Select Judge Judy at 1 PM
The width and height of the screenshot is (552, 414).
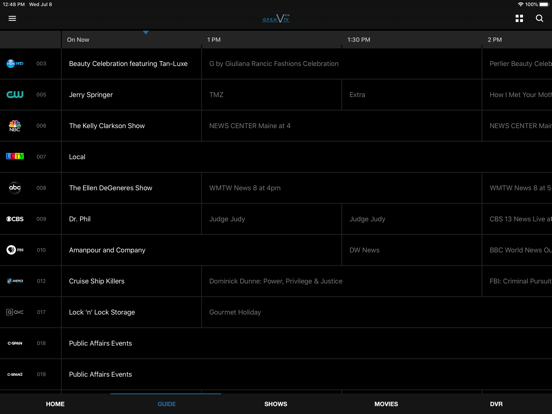[x=271, y=219]
